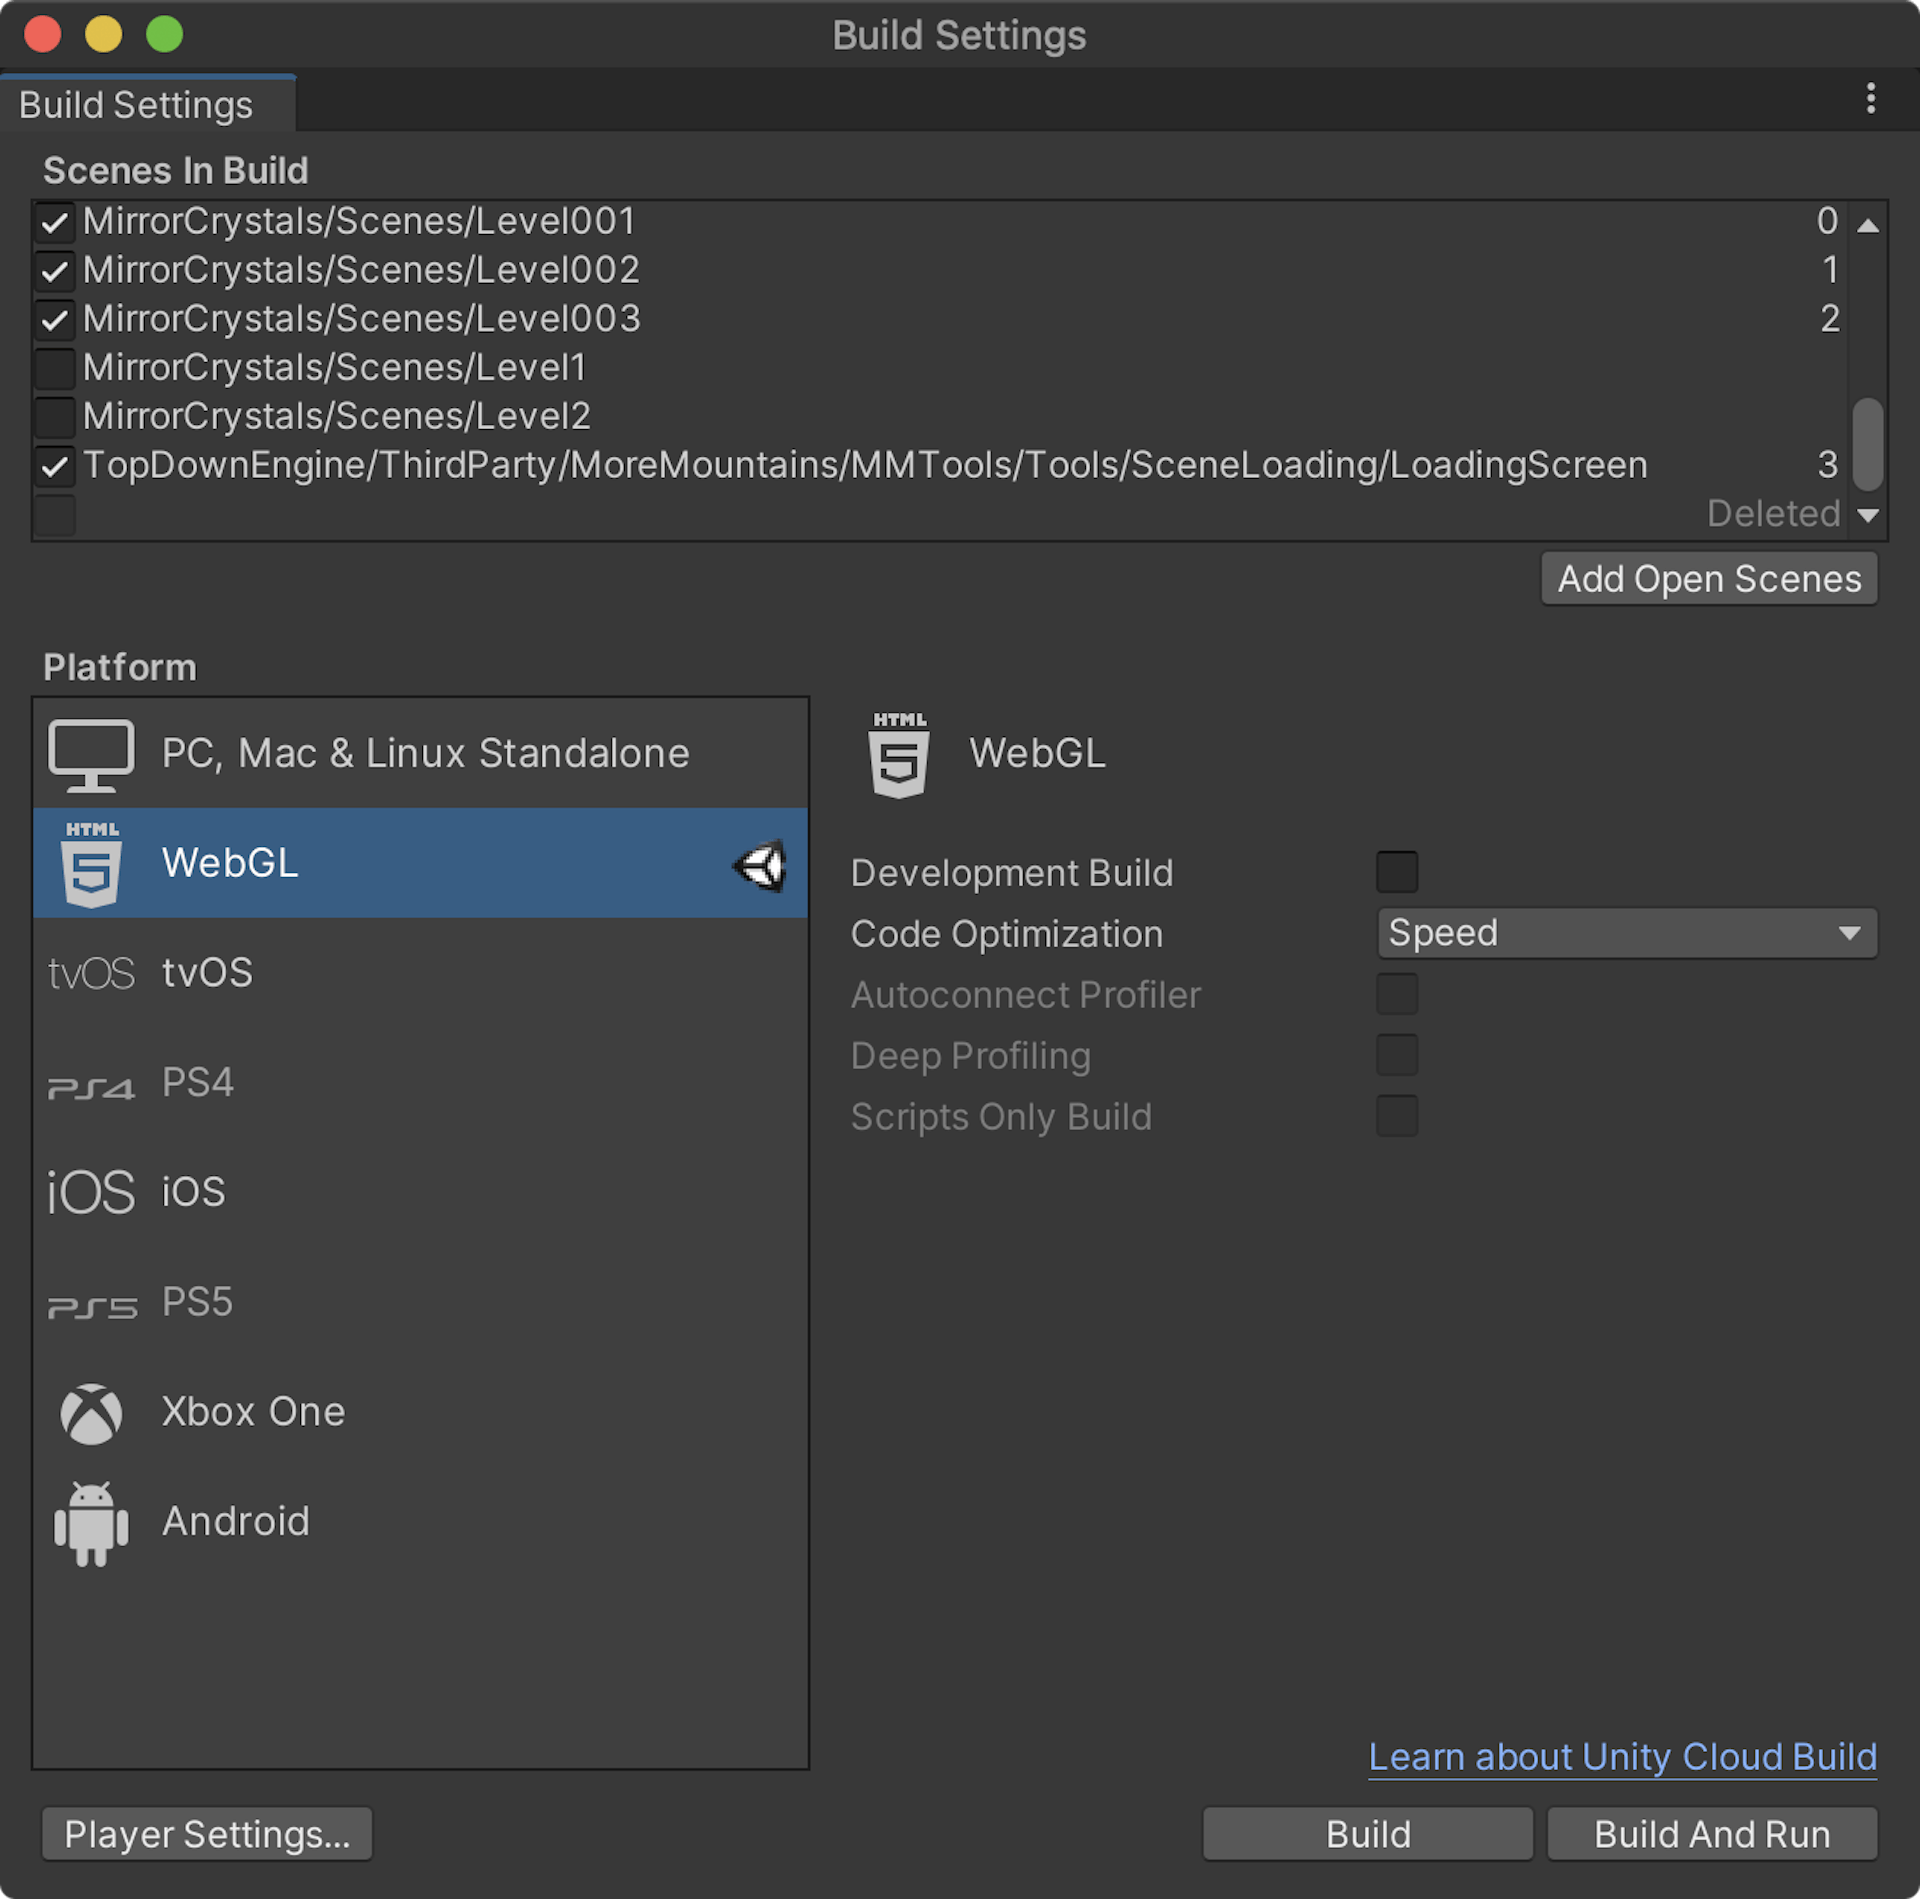Click the PS5 platform icon
The image size is (1920, 1899).
coord(91,1301)
